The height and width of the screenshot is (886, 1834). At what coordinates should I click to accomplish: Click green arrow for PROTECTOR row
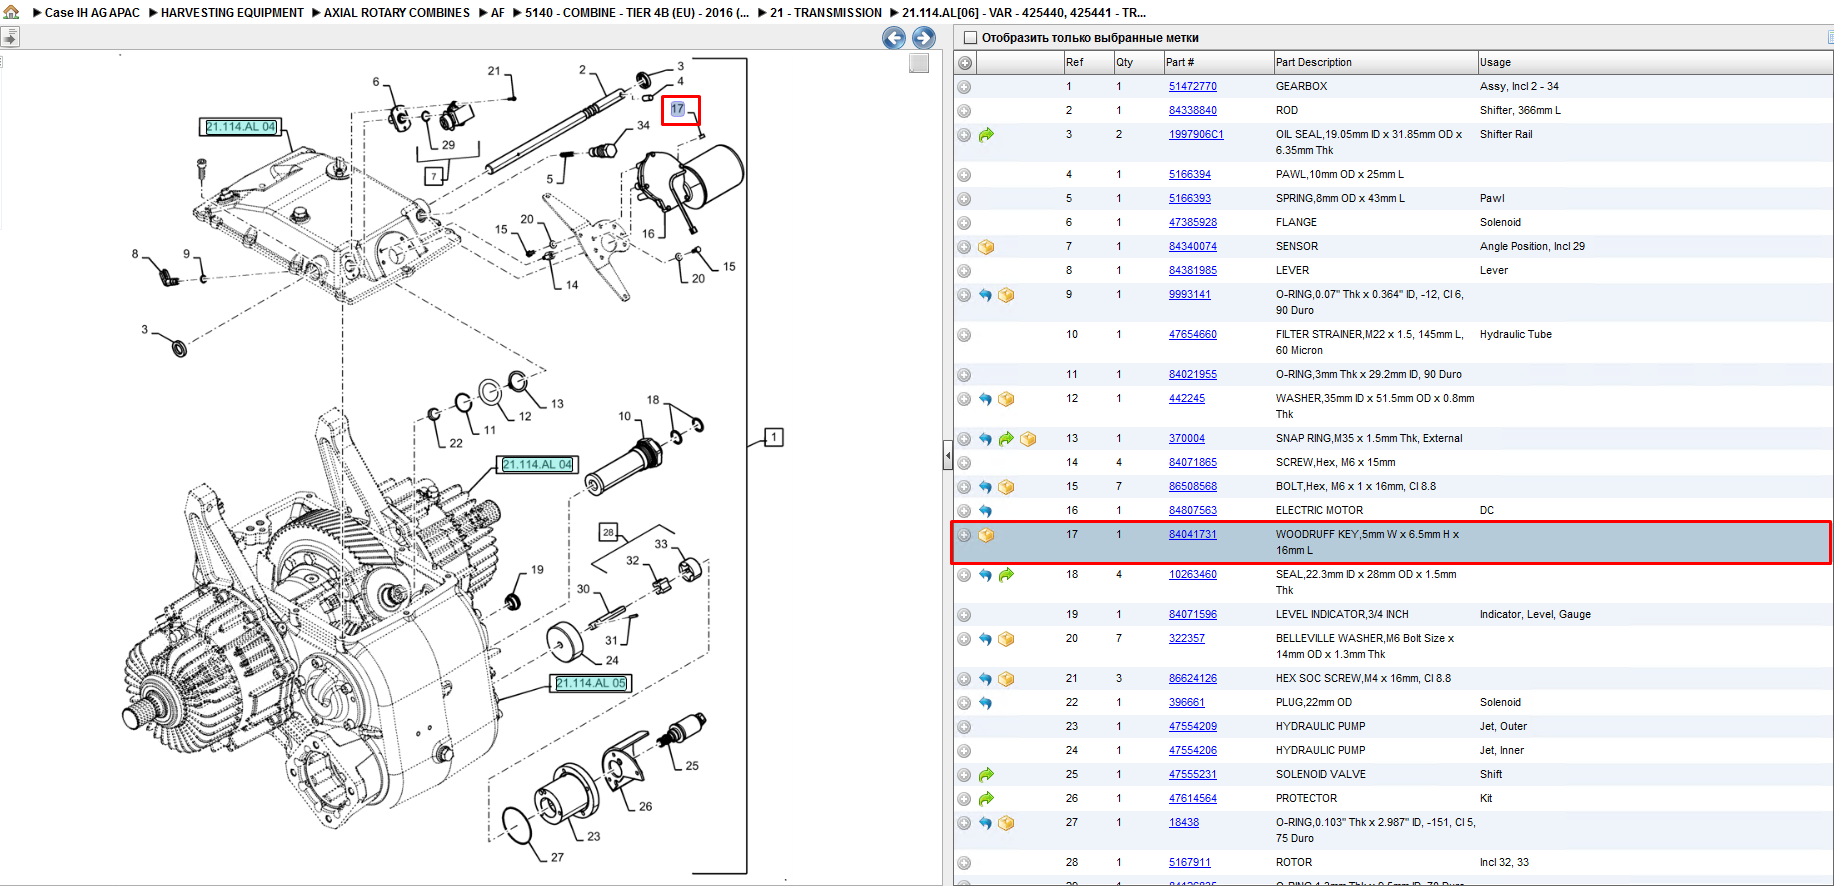[986, 799]
